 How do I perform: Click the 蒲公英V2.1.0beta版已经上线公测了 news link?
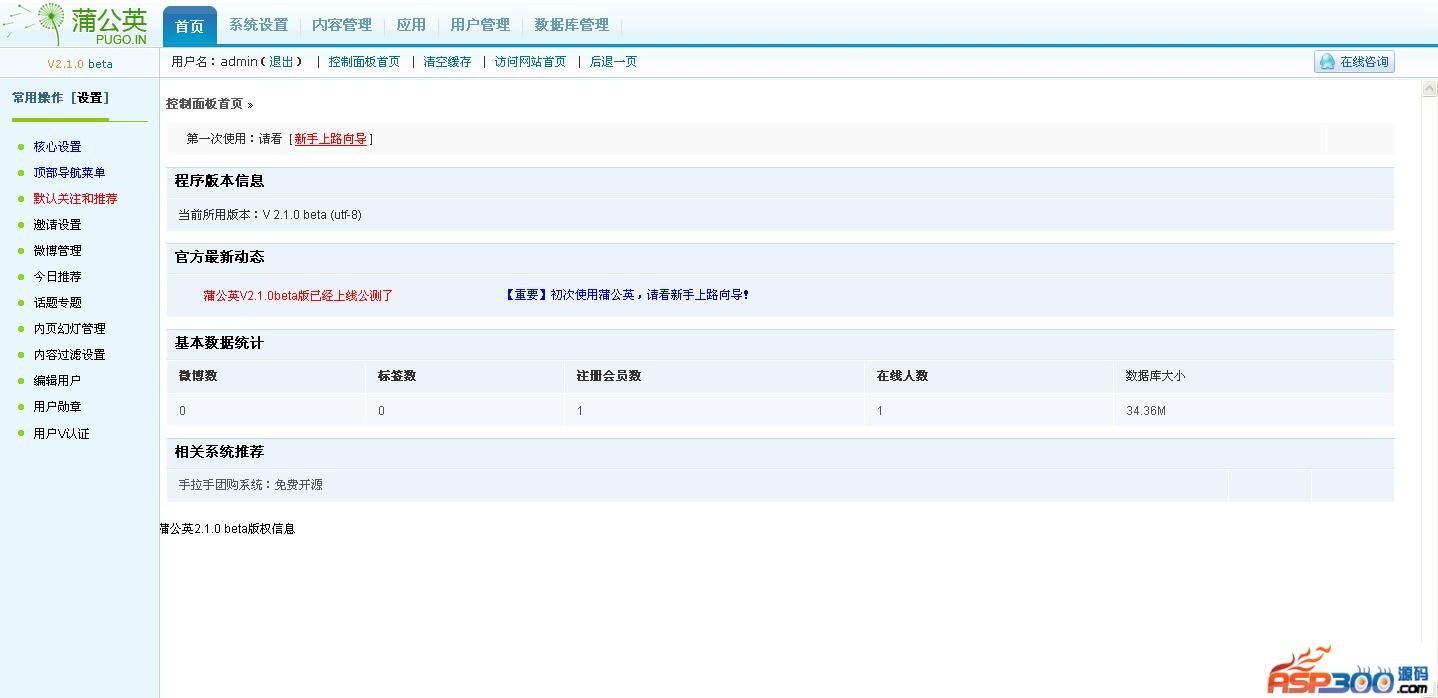coord(298,296)
